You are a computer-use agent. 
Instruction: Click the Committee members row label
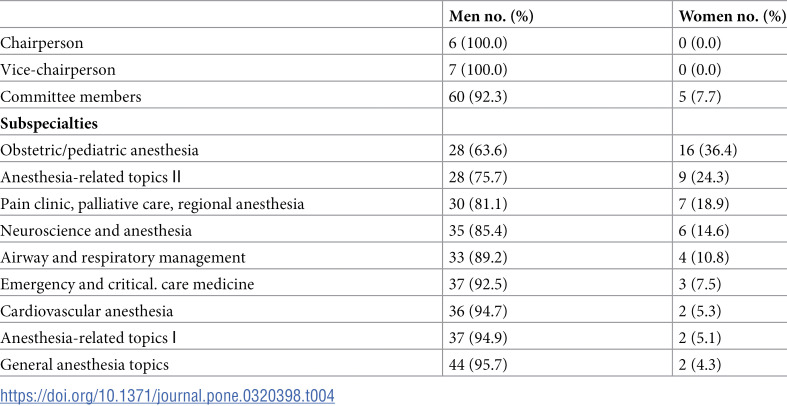[71, 97]
